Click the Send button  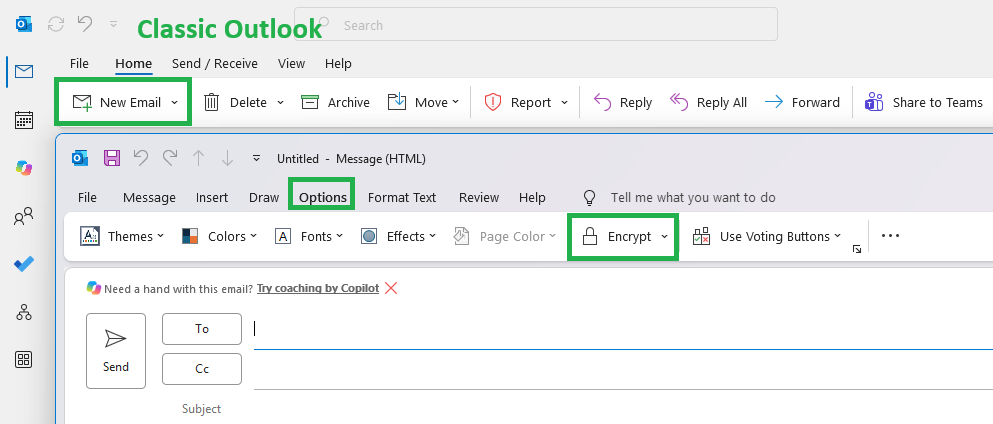(x=116, y=351)
